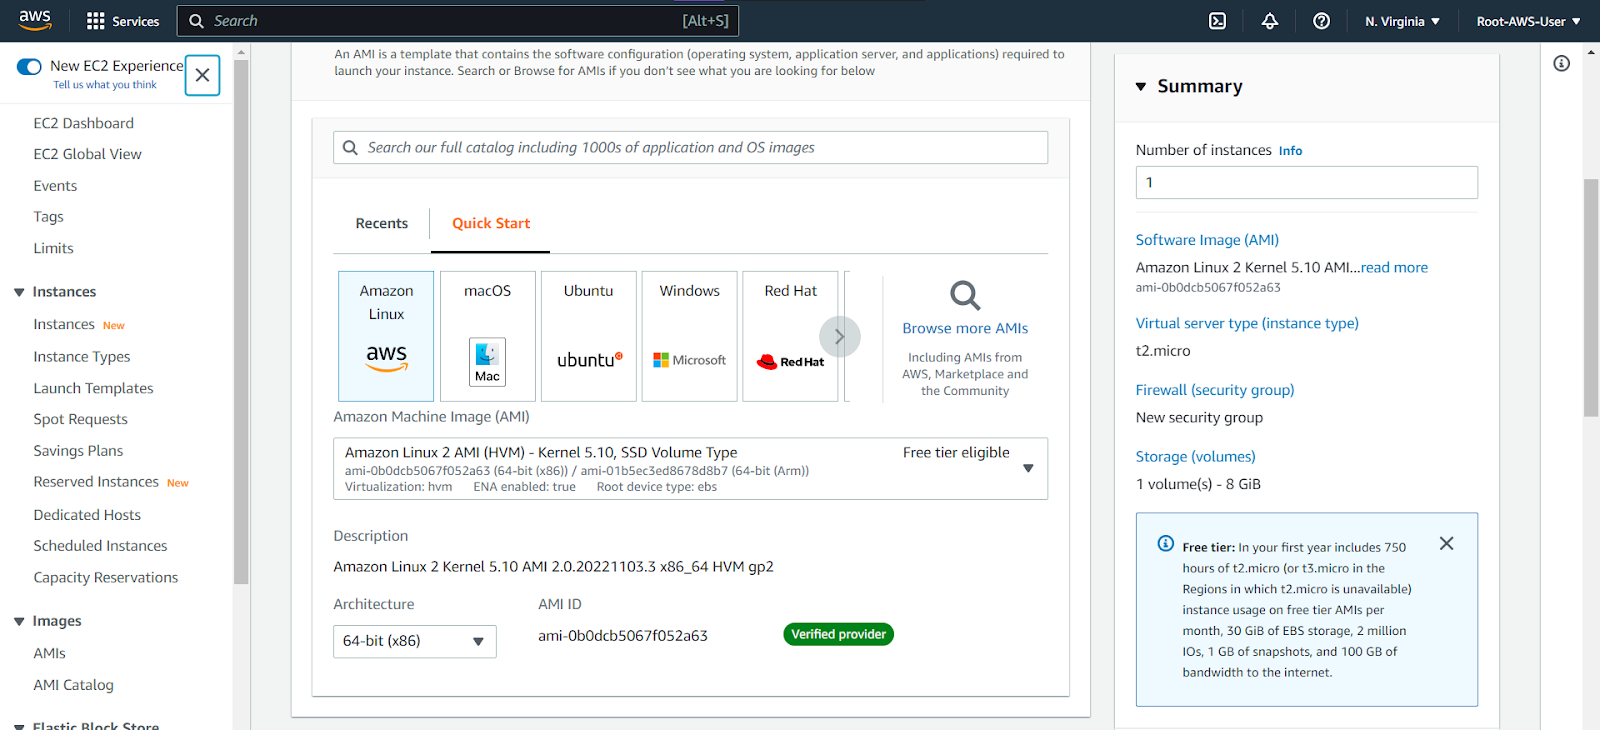
Task: Pick the Red Hat AMI tile
Action: click(x=790, y=336)
